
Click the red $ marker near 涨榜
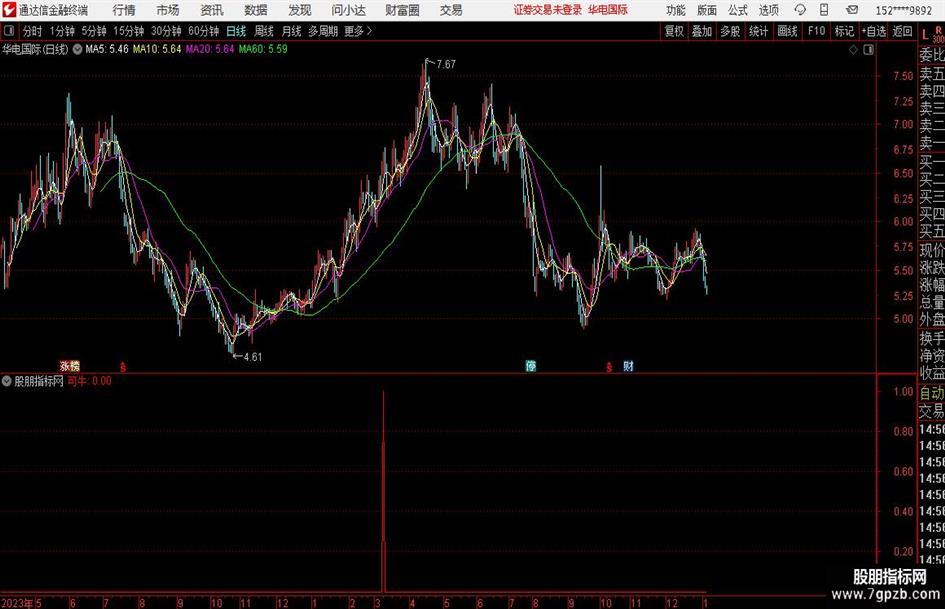click(123, 366)
